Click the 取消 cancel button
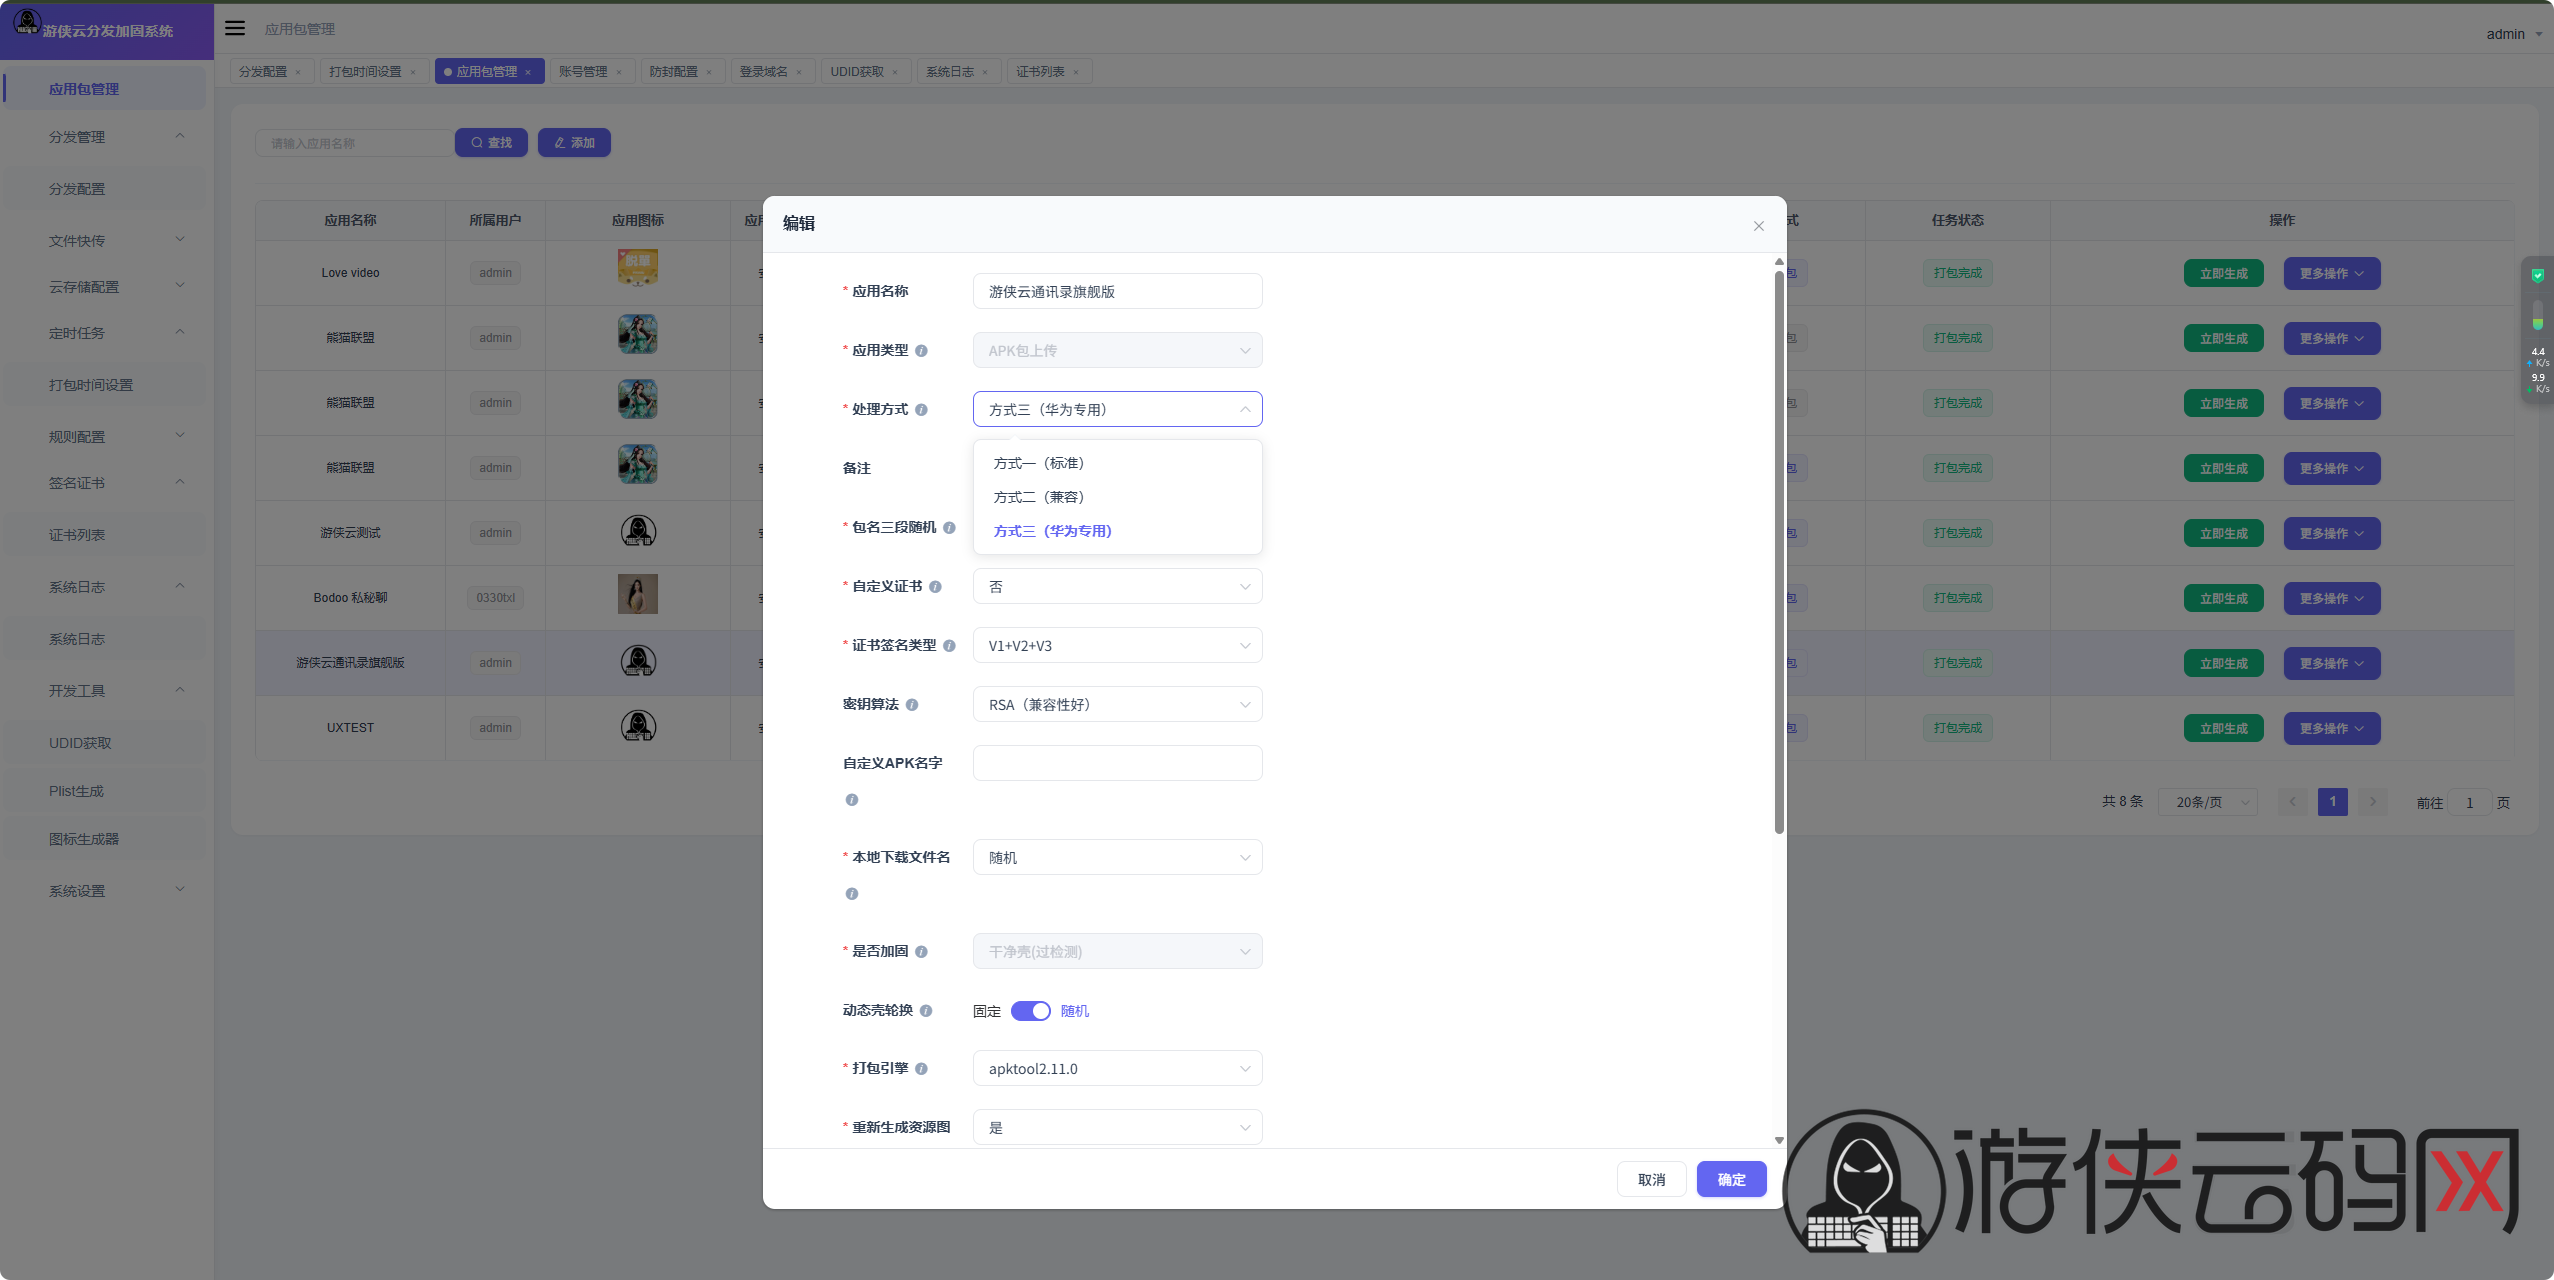Viewport: 2554px width, 1280px height. tap(1651, 1180)
